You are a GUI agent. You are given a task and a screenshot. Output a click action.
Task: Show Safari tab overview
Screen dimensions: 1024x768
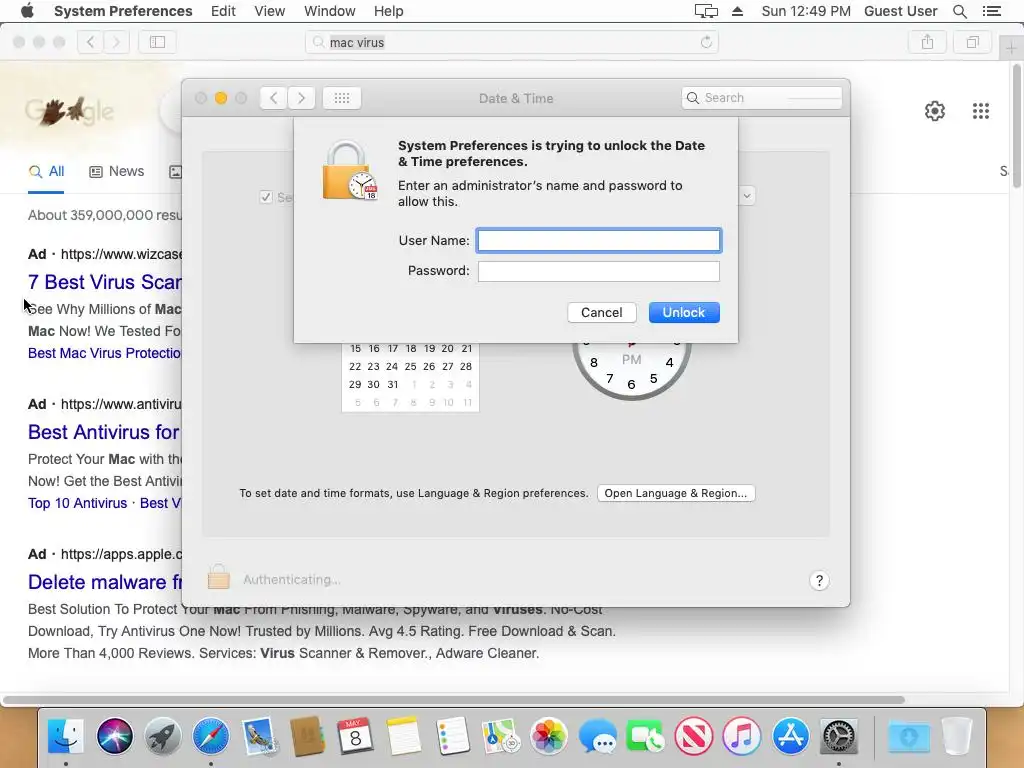(x=972, y=42)
